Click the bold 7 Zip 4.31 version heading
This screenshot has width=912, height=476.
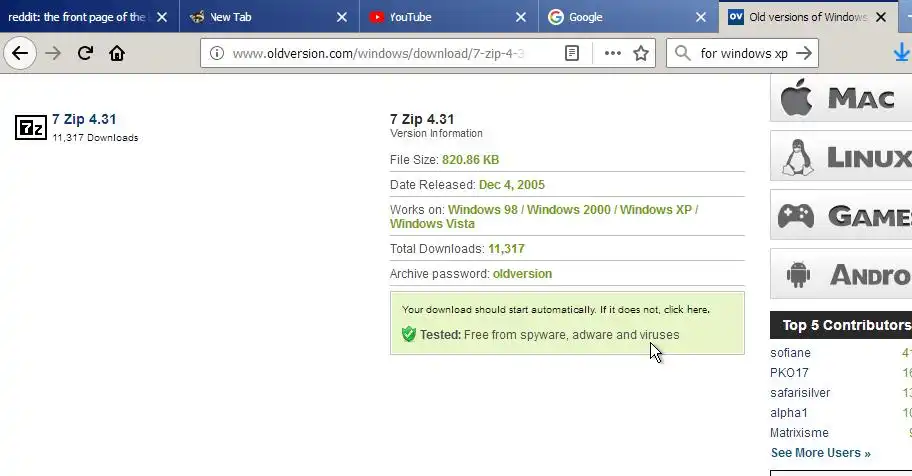[422, 119]
